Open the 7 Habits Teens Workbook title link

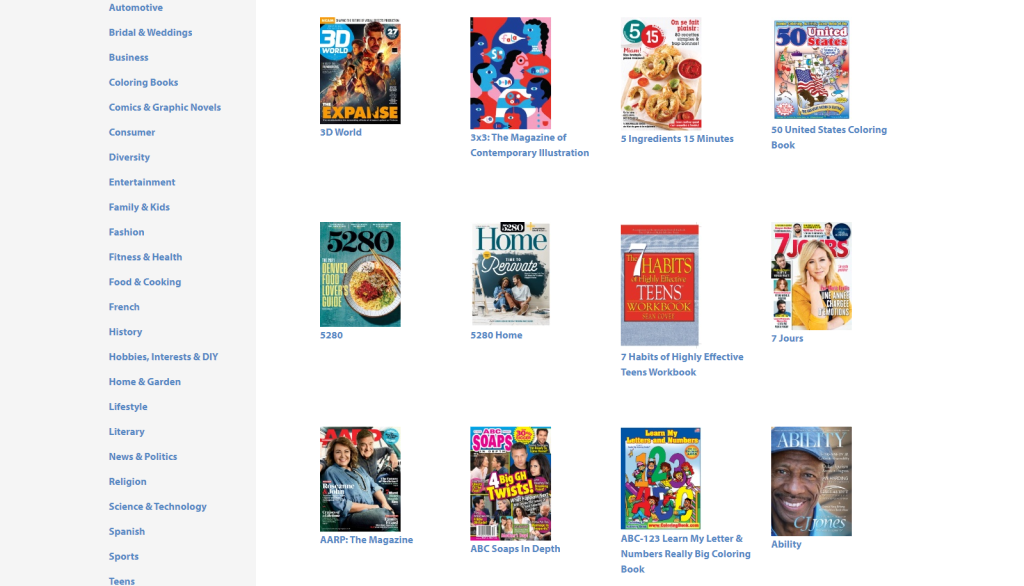tap(682, 365)
